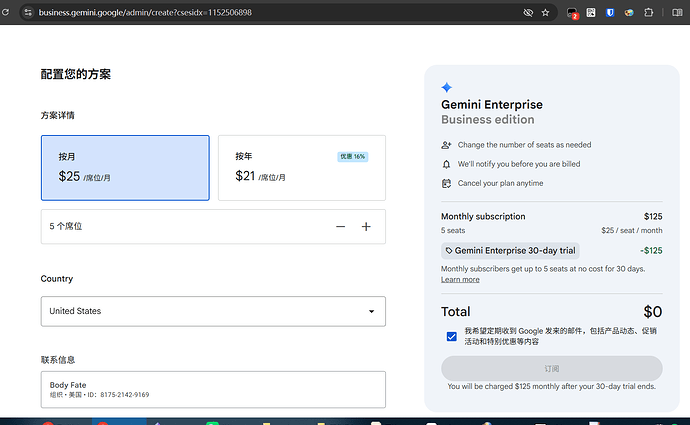
Task: Click the crossed-eye icon in address bar
Action: 528,12
